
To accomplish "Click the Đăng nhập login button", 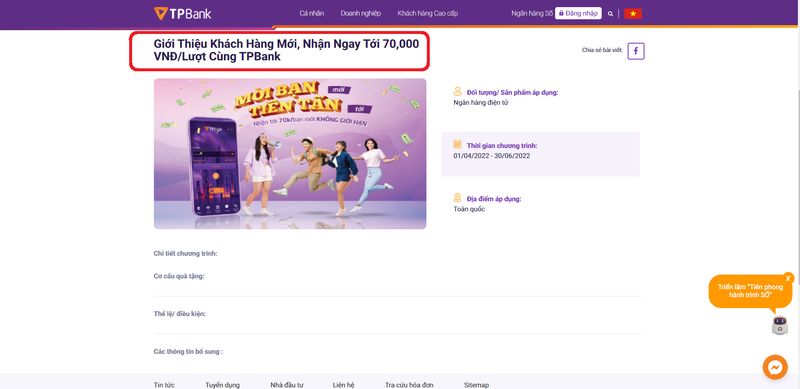I will (x=578, y=14).
